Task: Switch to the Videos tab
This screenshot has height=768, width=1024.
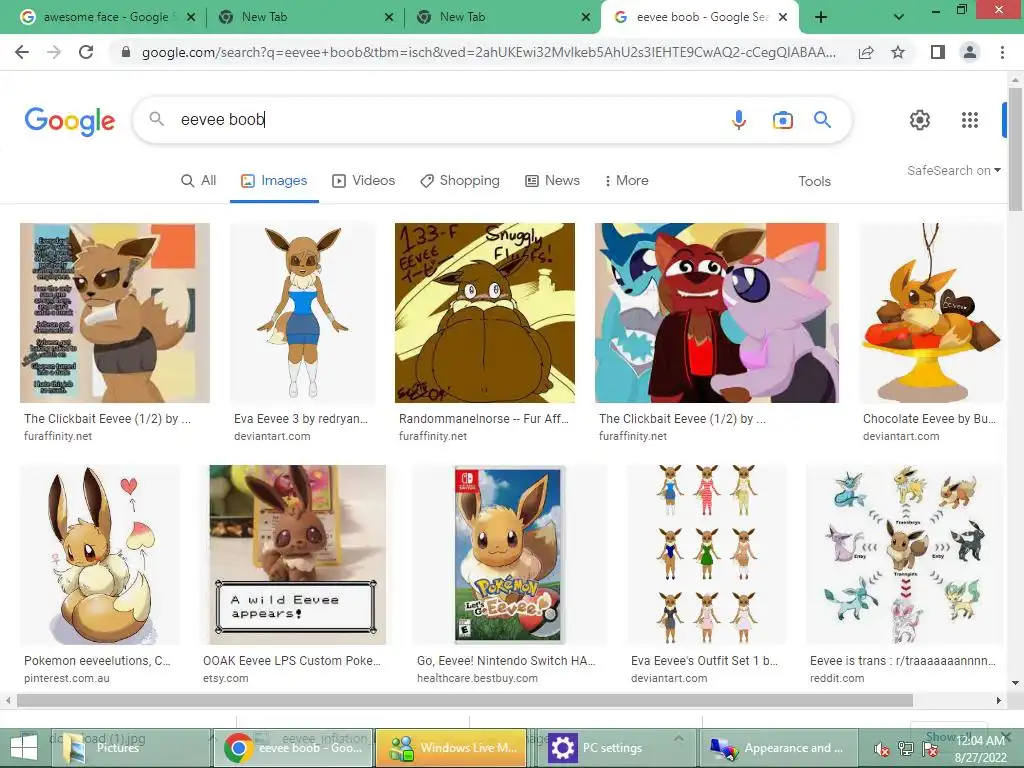Action: pyautogui.click(x=364, y=181)
